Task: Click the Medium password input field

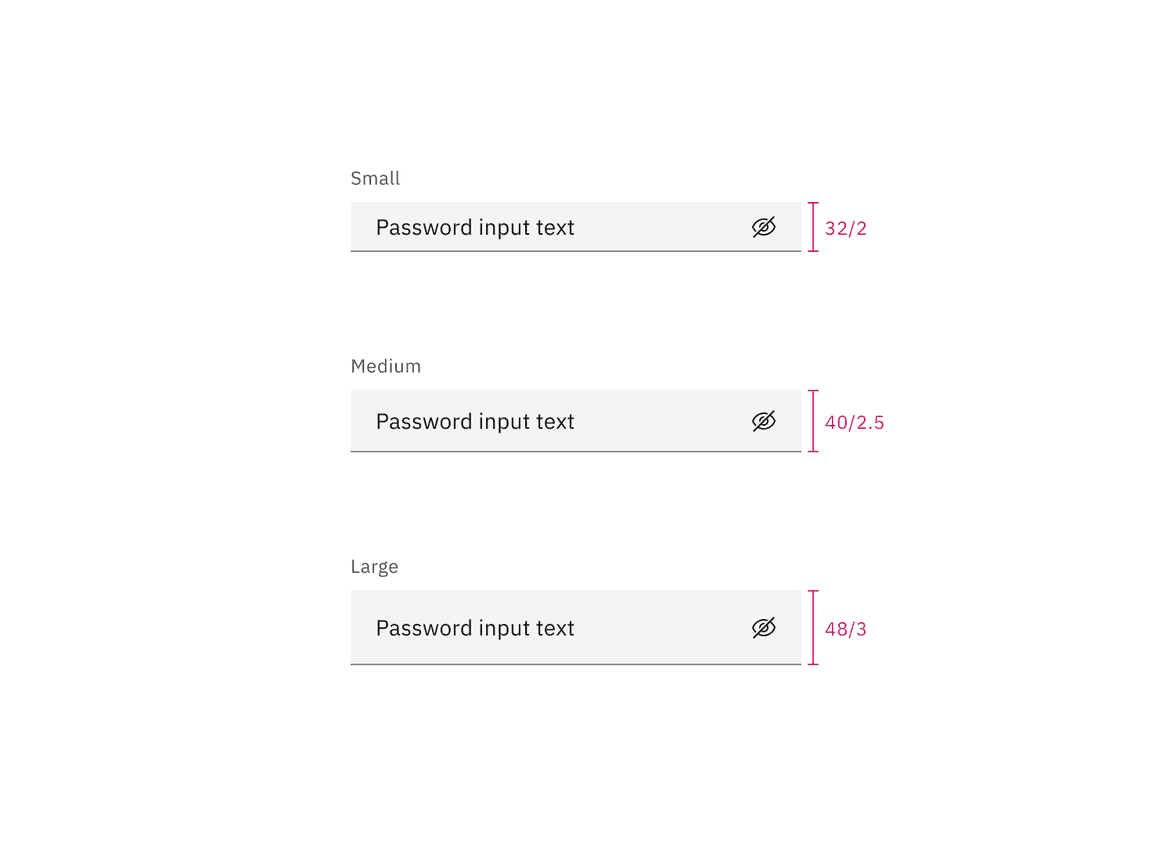Action: (550, 421)
